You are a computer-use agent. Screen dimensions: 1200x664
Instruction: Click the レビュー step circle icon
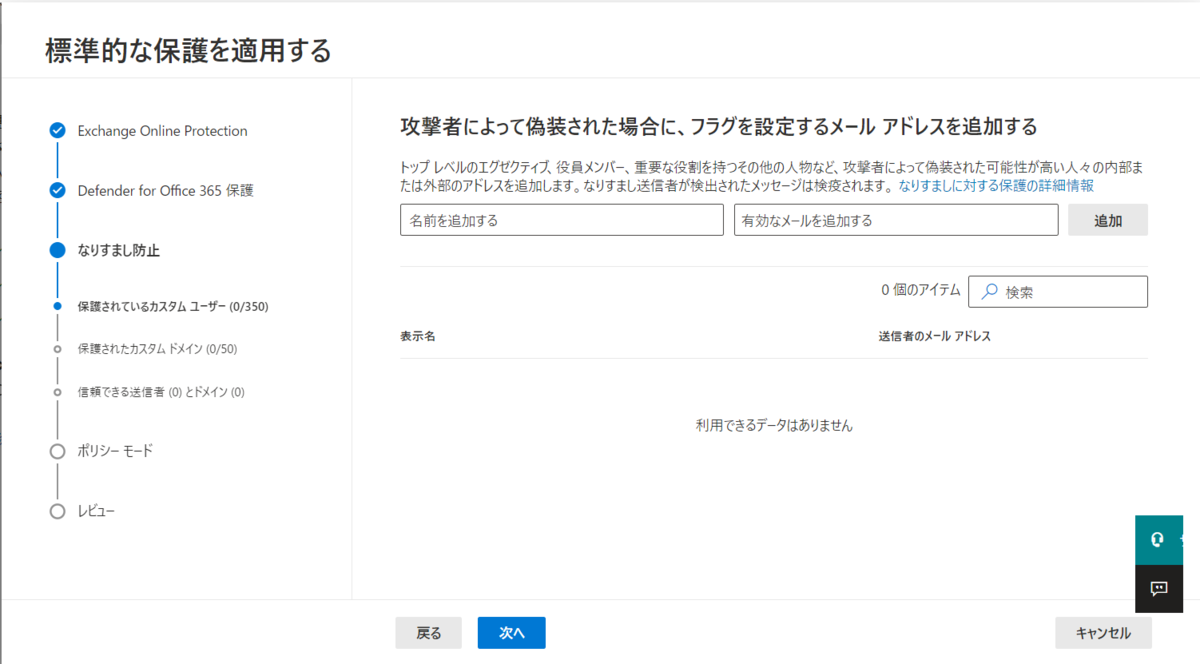57,511
